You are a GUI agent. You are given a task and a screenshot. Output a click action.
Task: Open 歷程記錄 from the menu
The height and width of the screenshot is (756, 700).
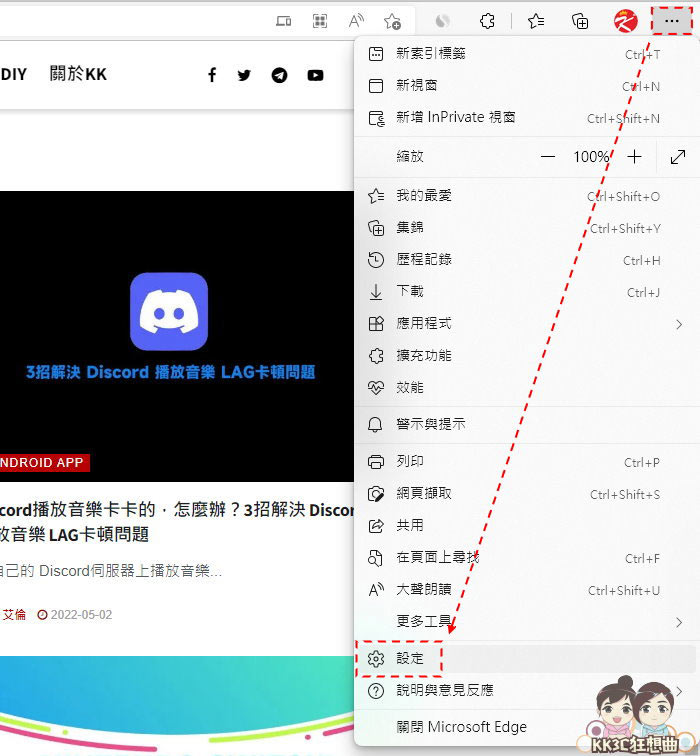click(x=526, y=260)
